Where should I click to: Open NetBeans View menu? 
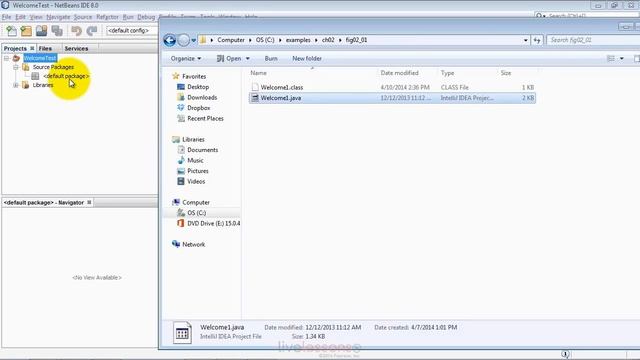pyautogui.click(x=36, y=17)
